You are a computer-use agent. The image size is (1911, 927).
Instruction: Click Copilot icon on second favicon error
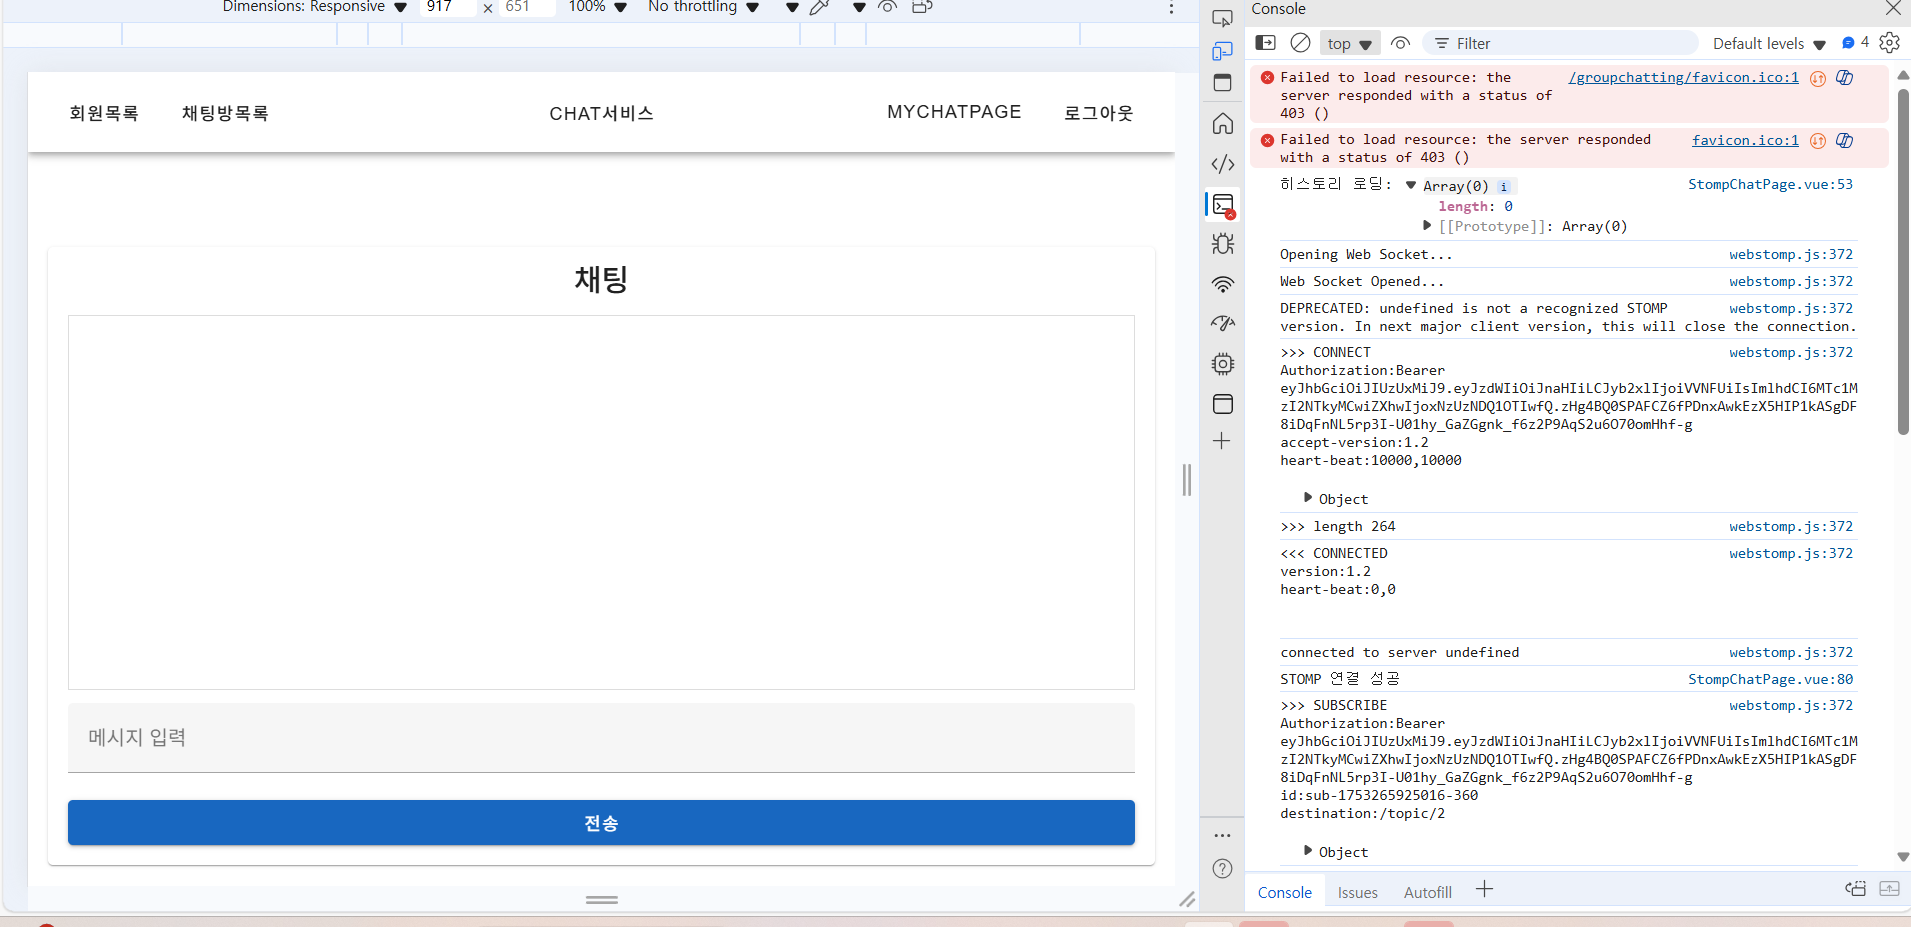click(x=1845, y=141)
